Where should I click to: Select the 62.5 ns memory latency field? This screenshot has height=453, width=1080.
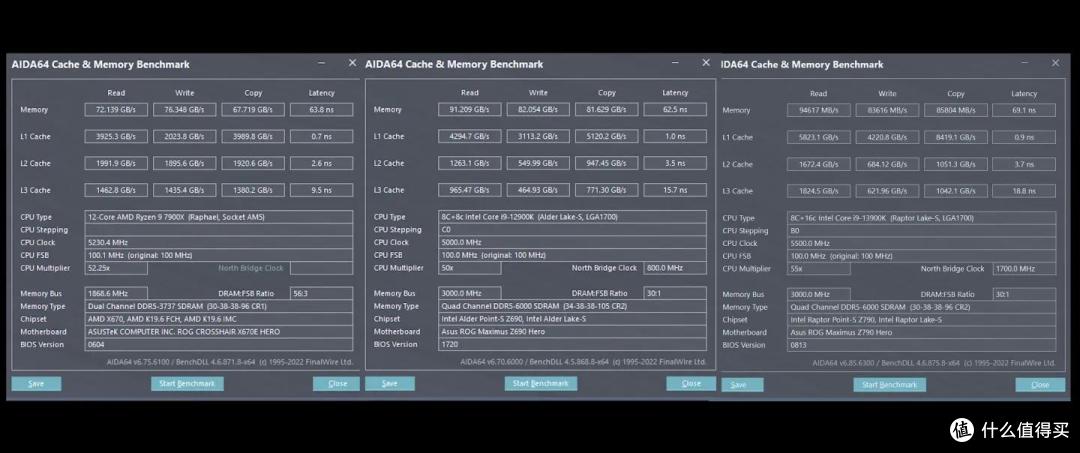pyautogui.click(x=675, y=109)
